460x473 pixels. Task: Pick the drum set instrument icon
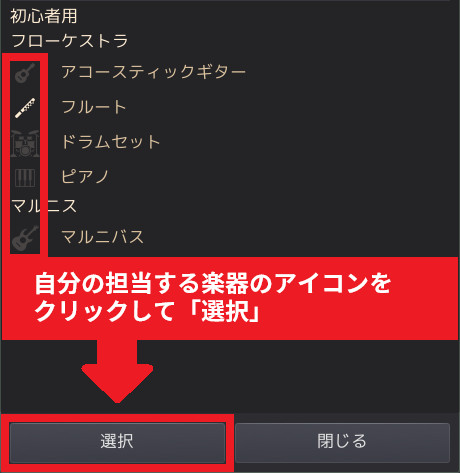[25, 143]
